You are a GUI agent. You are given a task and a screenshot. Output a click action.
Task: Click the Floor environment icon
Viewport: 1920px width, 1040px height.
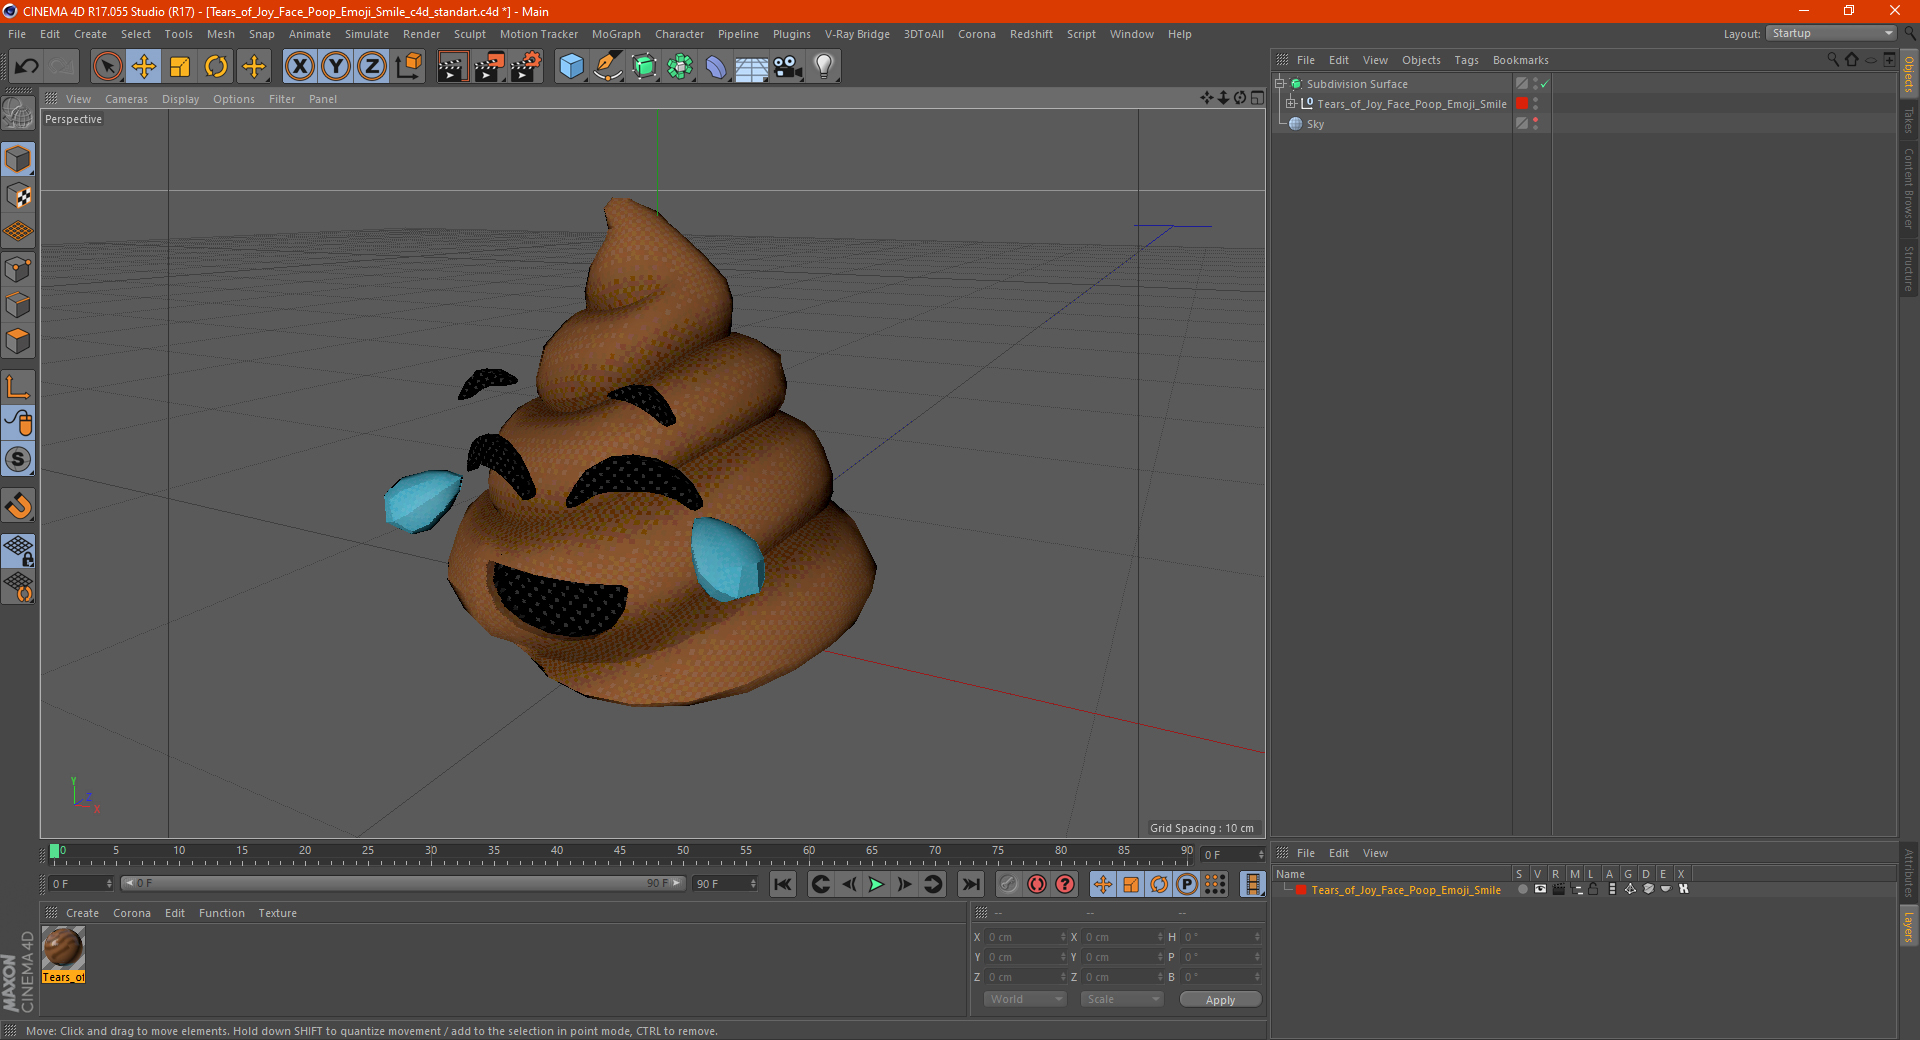[x=752, y=67]
